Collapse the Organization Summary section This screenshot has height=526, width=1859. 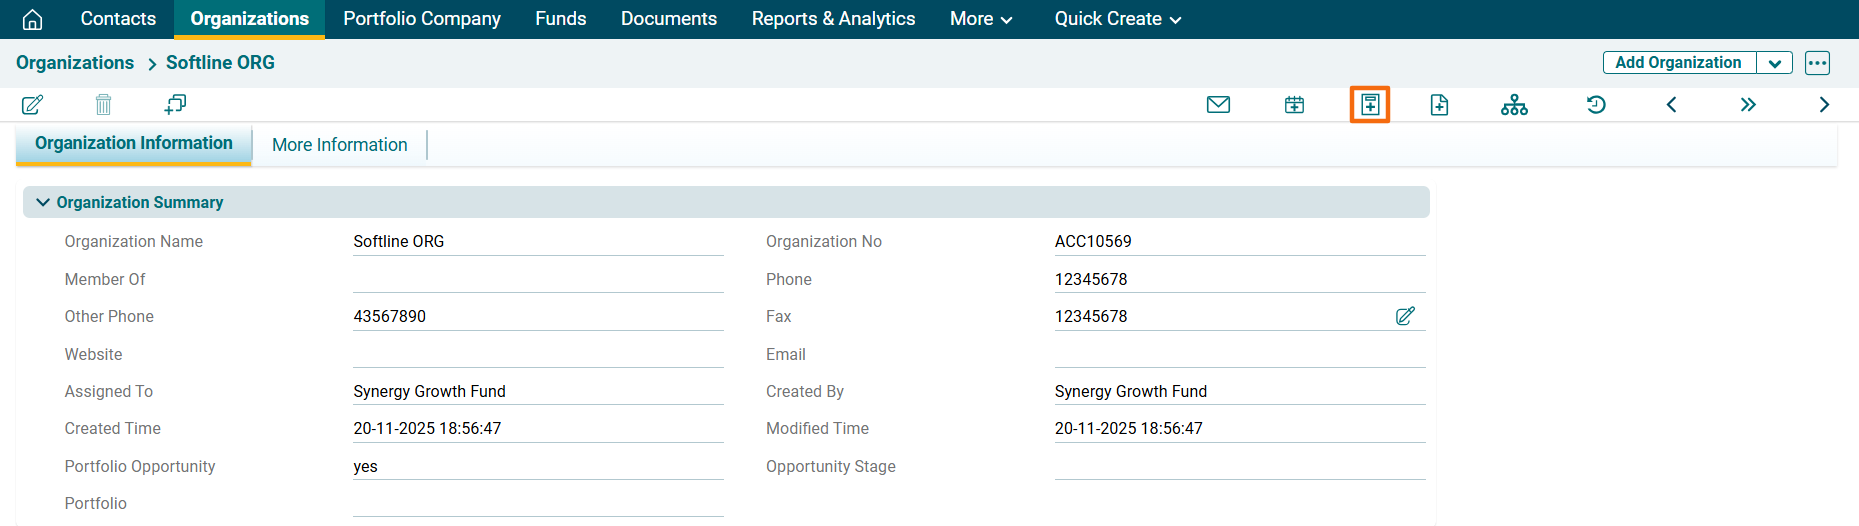click(x=43, y=202)
